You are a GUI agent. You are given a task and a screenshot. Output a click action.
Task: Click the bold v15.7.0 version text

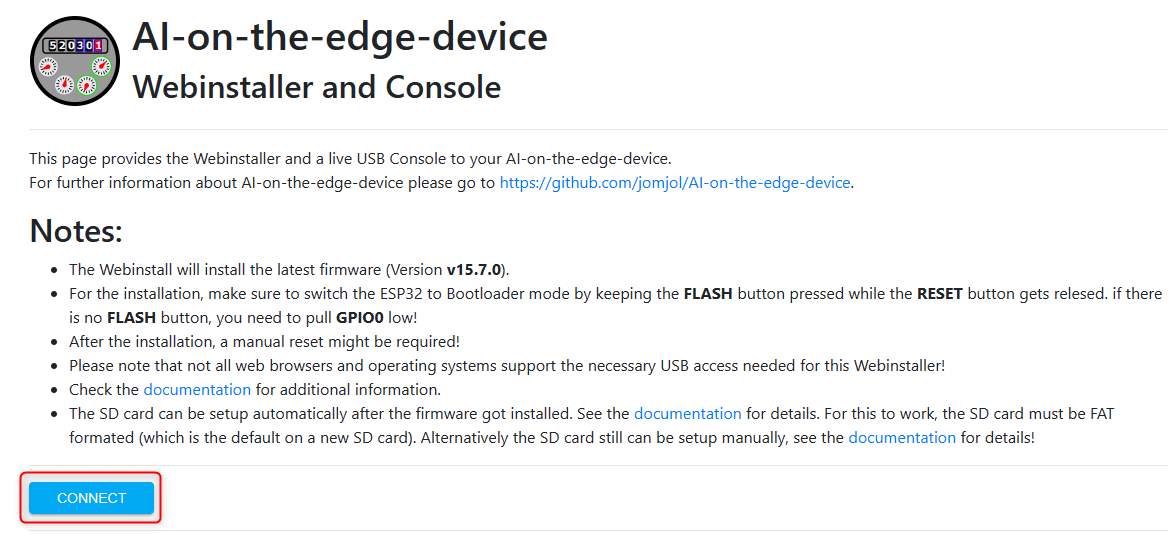(x=474, y=269)
